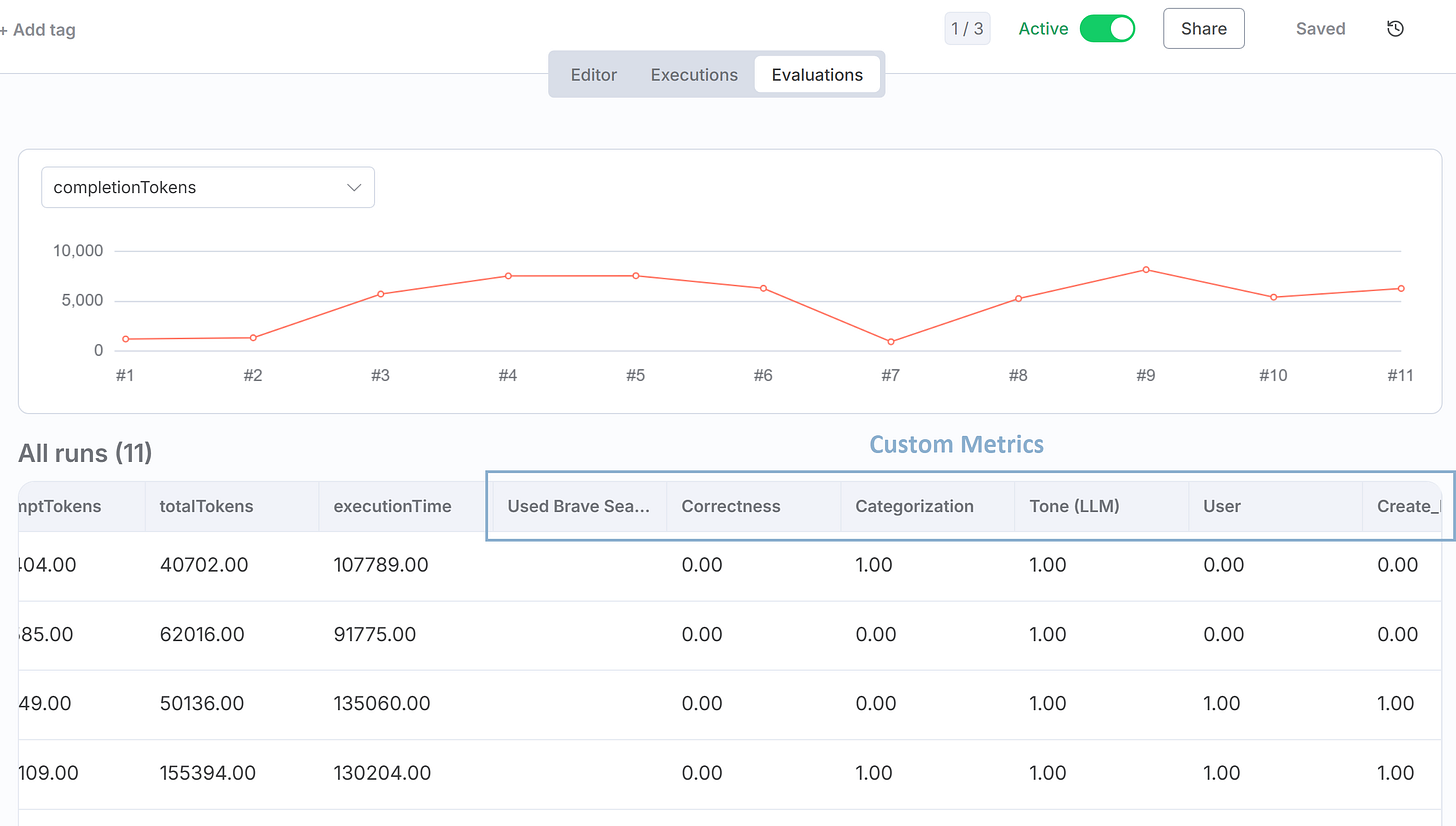Open the completionTokens metric dropdown

tap(207, 187)
